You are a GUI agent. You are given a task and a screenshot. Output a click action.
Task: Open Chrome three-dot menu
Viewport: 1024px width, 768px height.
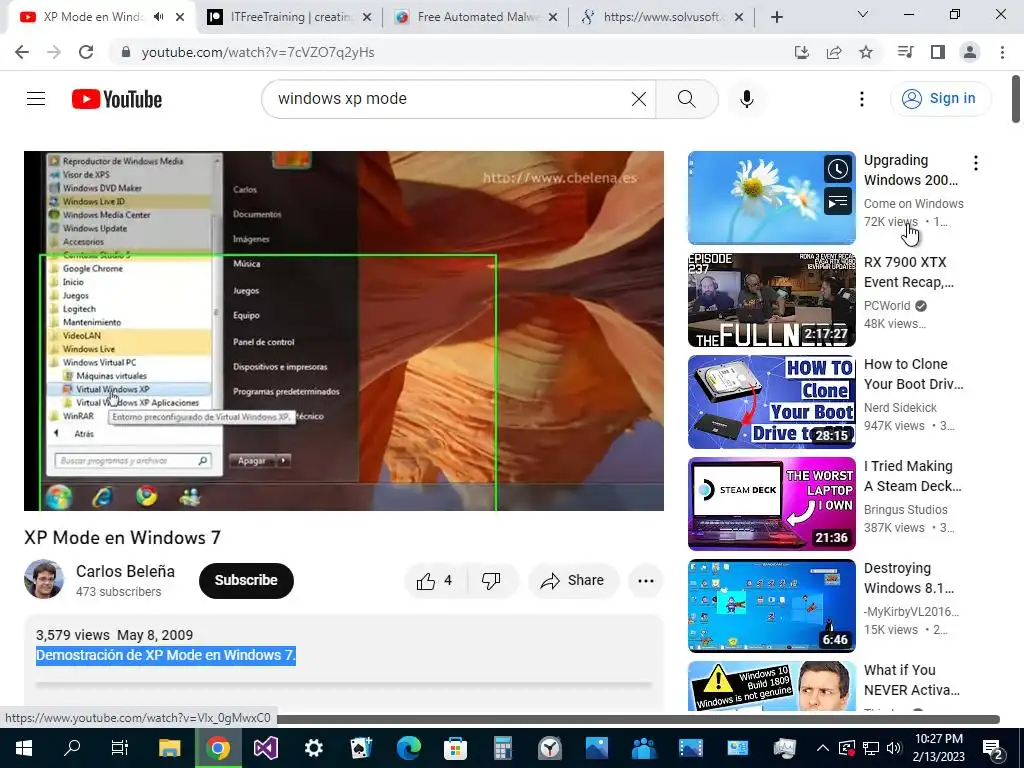point(1002,52)
